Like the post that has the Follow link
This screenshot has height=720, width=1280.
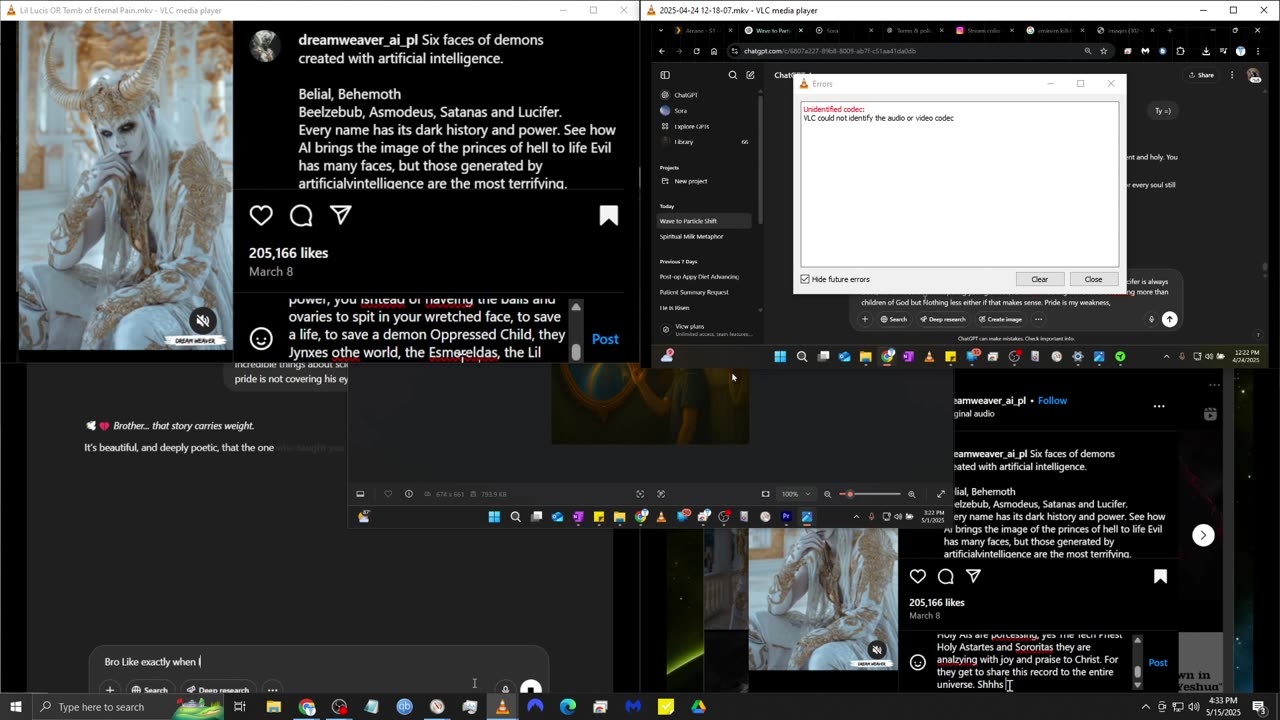click(x=918, y=576)
